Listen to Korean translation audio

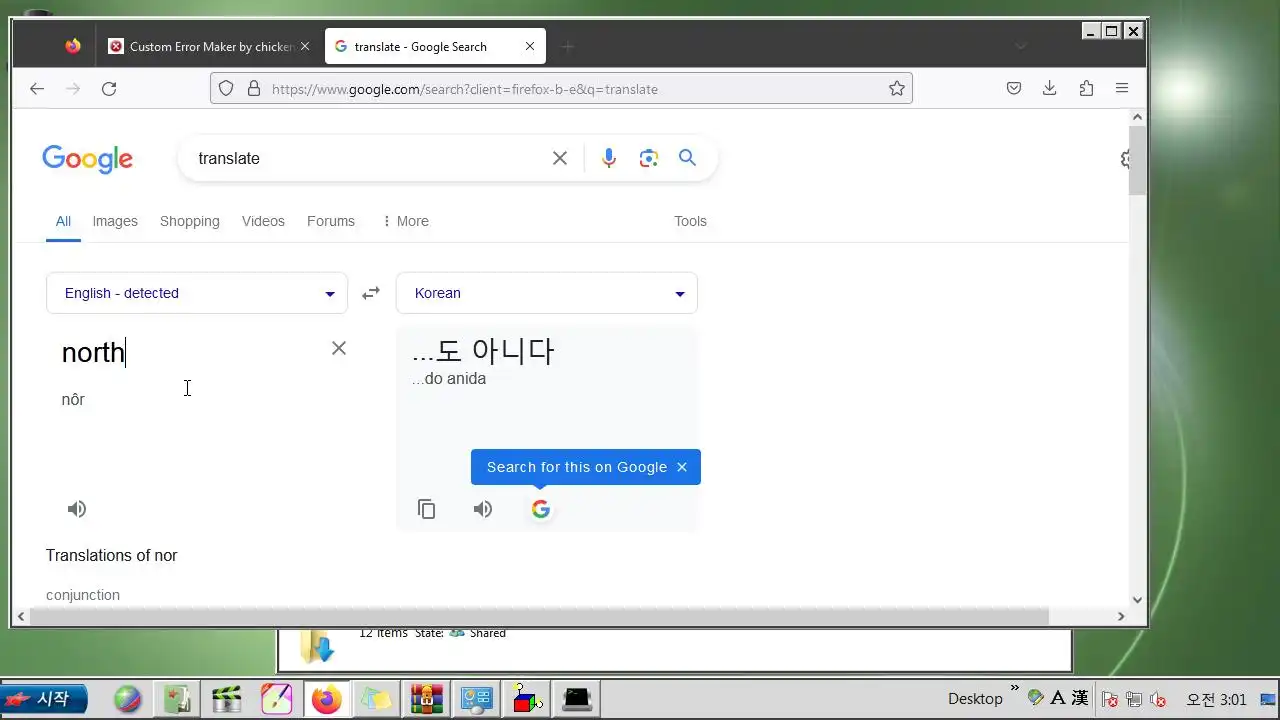483,509
